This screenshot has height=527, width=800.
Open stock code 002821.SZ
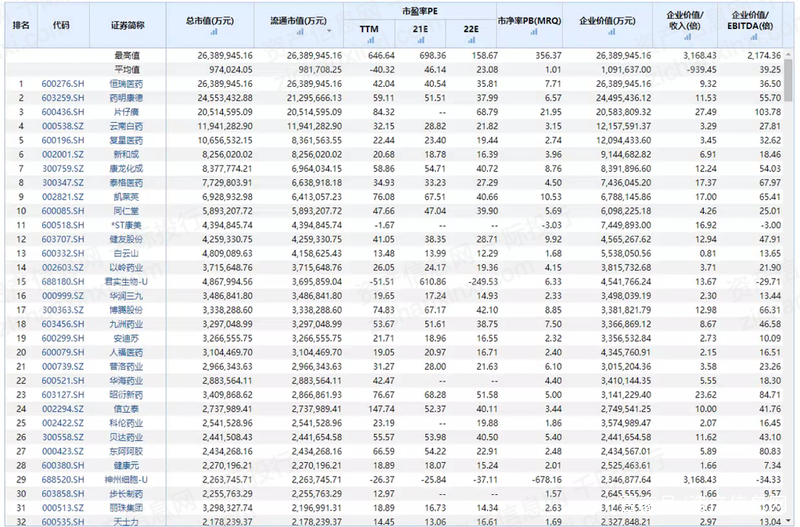pyautogui.click(x=63, y=197)
